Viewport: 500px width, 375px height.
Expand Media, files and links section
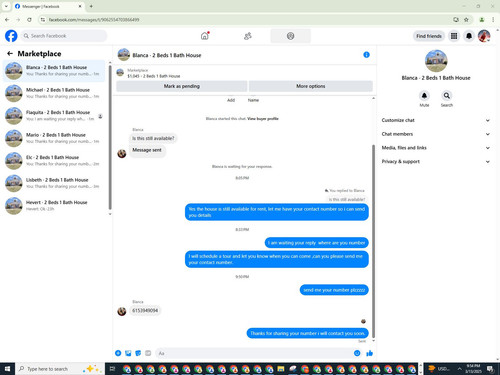tap(436, 148)
